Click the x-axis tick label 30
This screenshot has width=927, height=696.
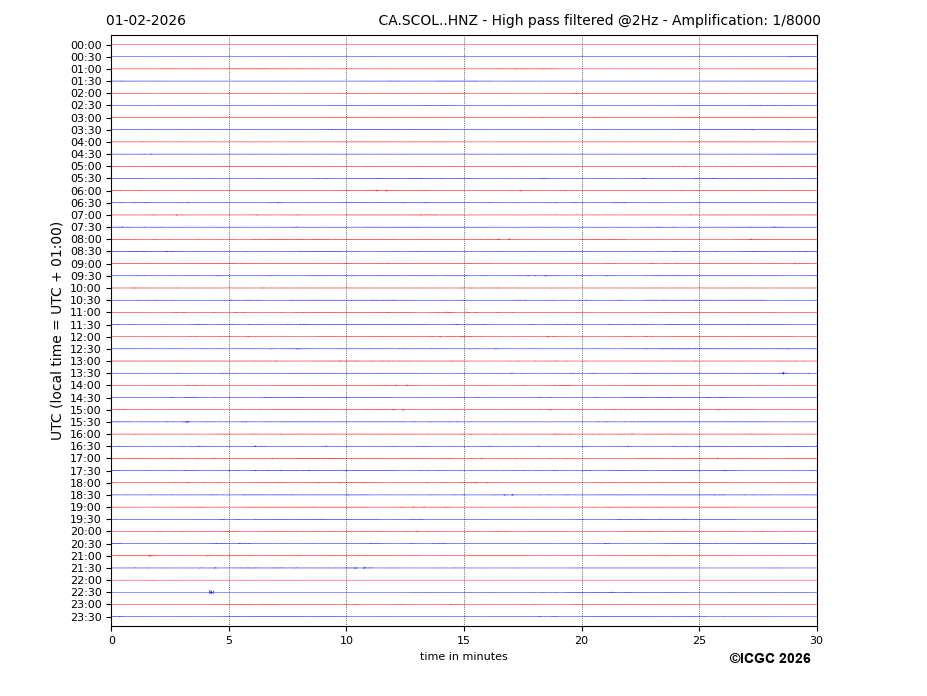[817, 640]
